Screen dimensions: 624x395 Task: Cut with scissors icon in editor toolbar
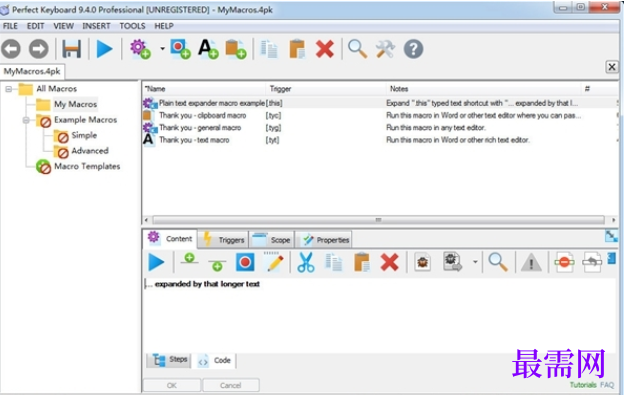[306, 263]
